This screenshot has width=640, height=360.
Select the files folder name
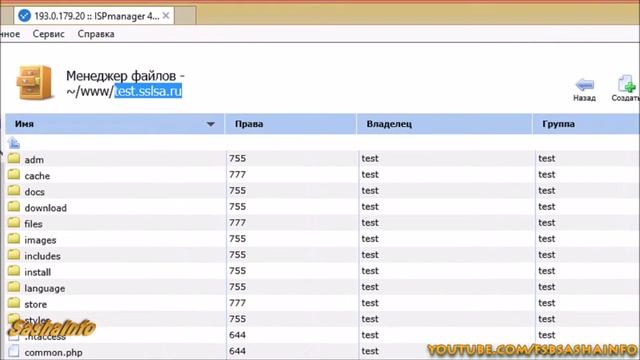point(33,224)
